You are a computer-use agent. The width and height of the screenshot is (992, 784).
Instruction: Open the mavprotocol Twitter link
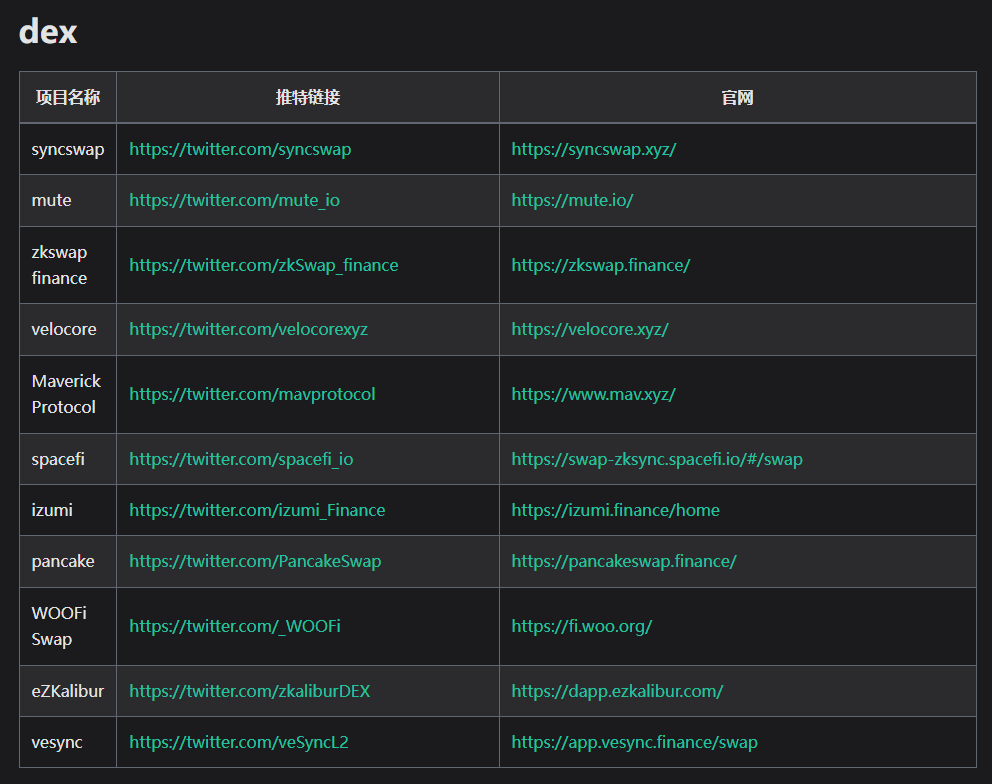pyautogui.click(x=252, y=394)
